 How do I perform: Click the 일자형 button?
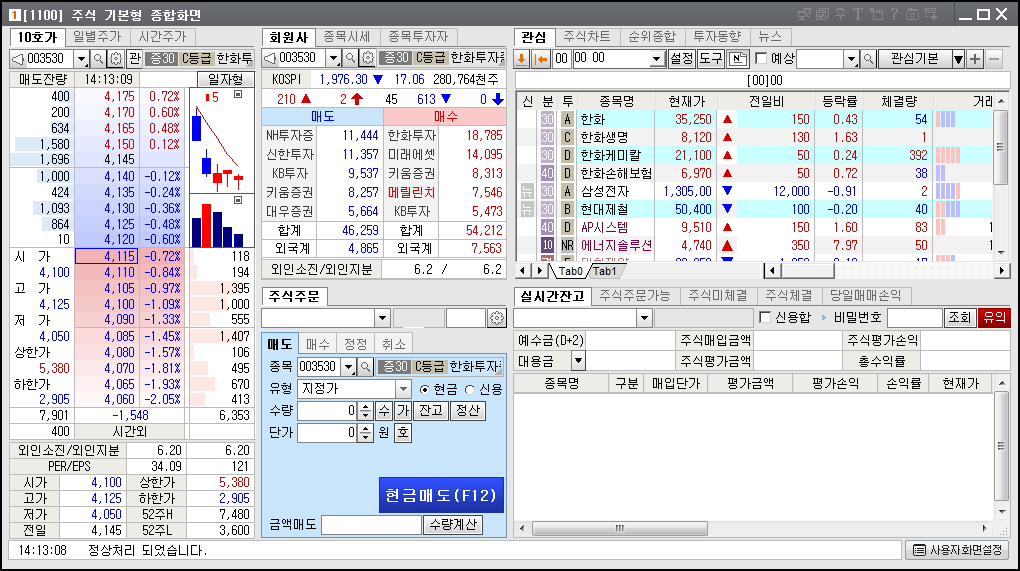click(225, 79)
